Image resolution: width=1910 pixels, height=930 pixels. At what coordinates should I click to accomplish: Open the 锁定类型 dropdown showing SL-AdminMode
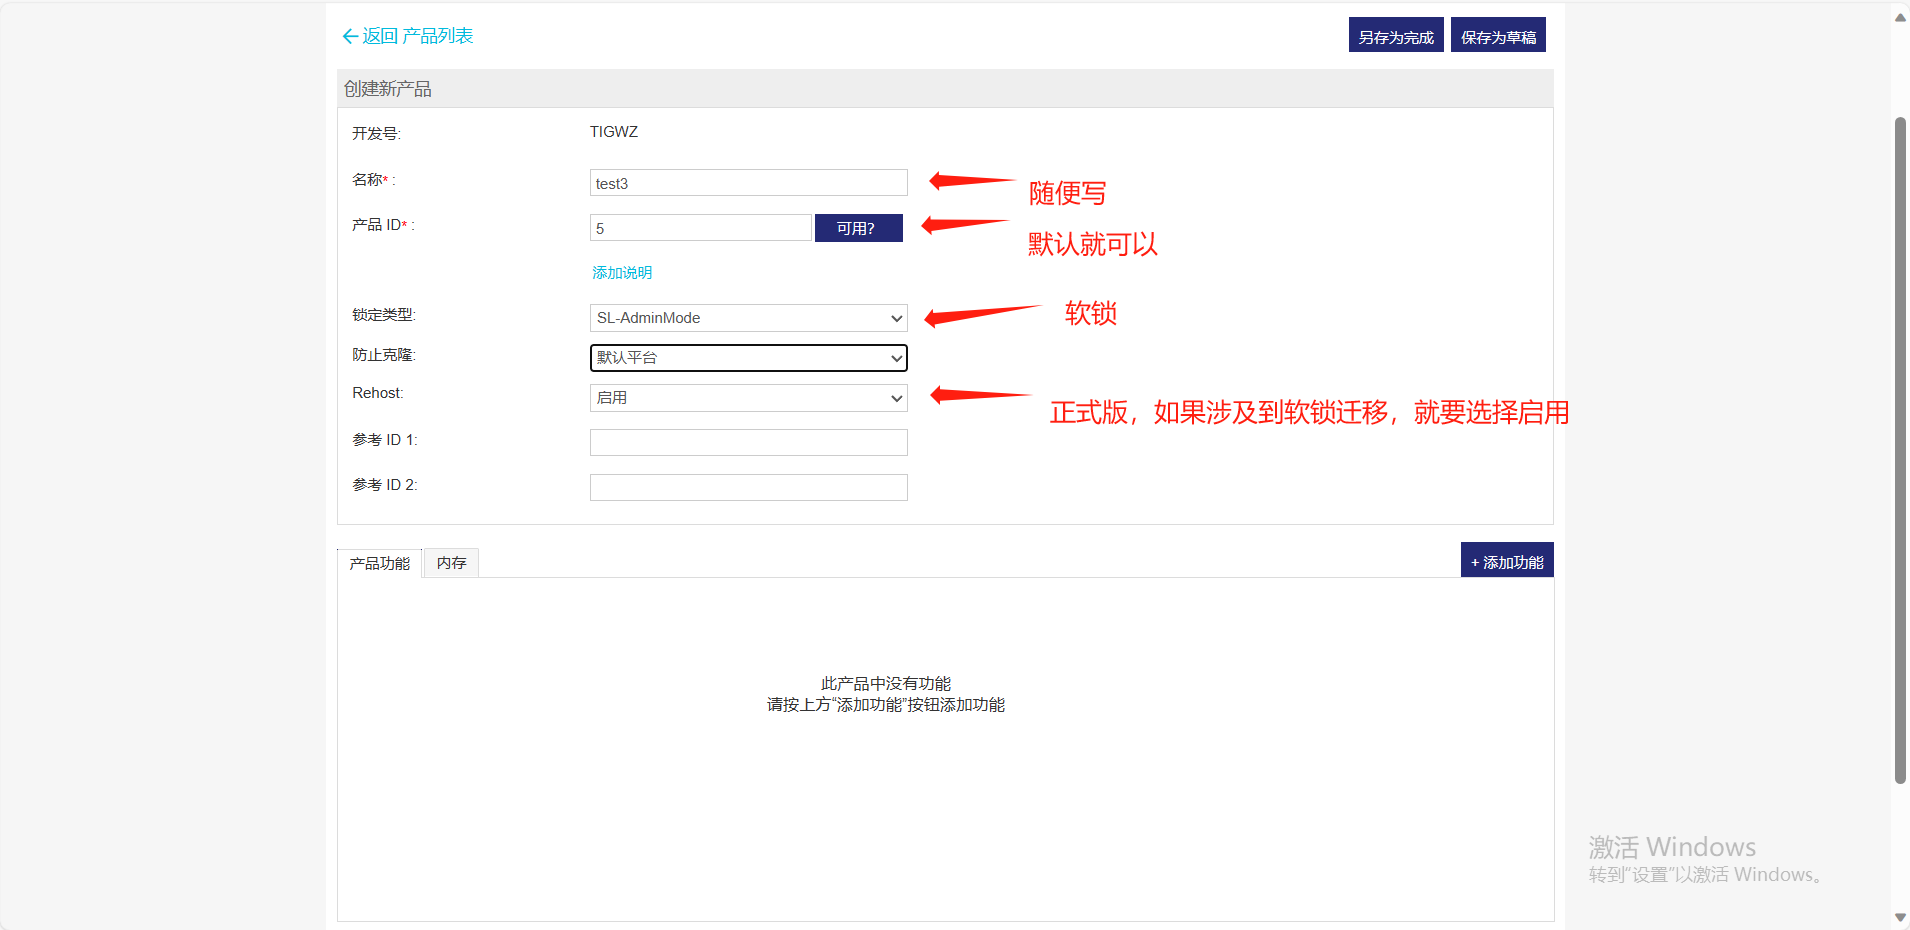pos(748,318)
